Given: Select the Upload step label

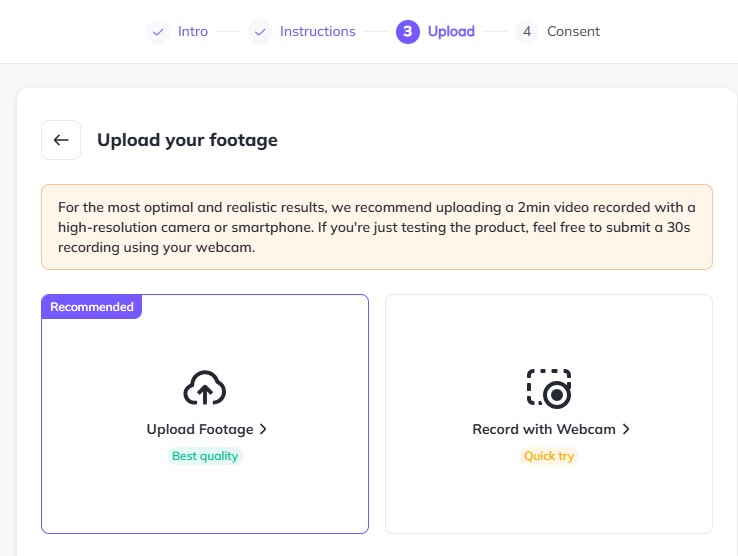Looking at the screenshot, I should tap(451, 32).
